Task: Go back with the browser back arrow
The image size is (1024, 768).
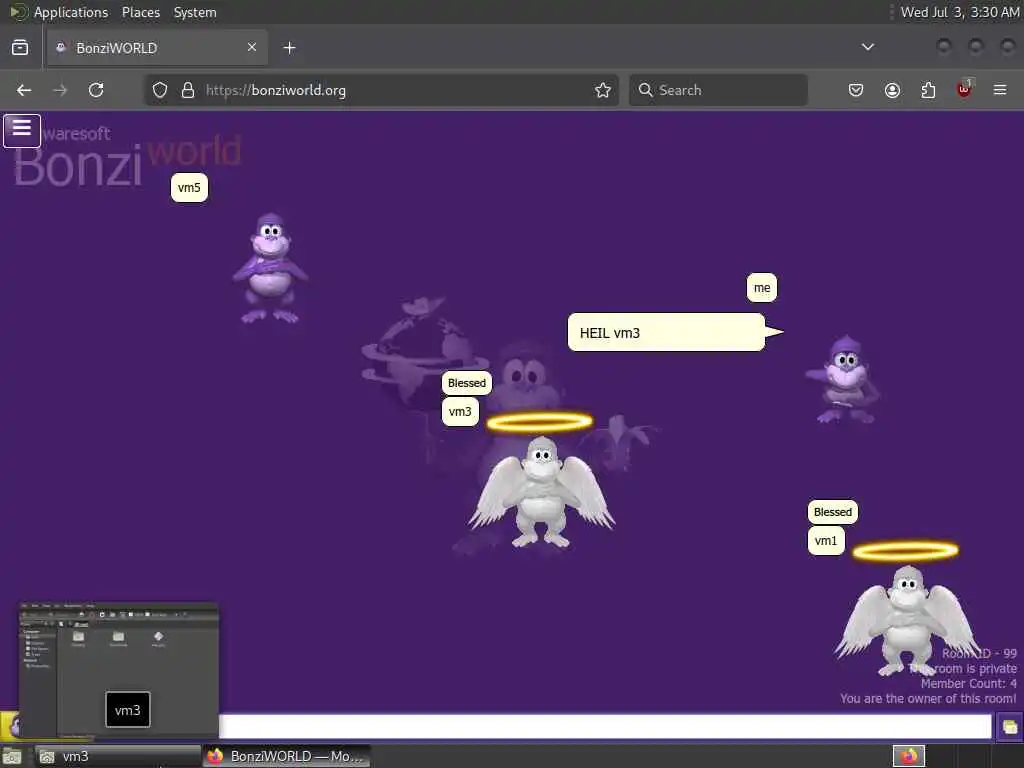Action: click(x=24, y=90)
